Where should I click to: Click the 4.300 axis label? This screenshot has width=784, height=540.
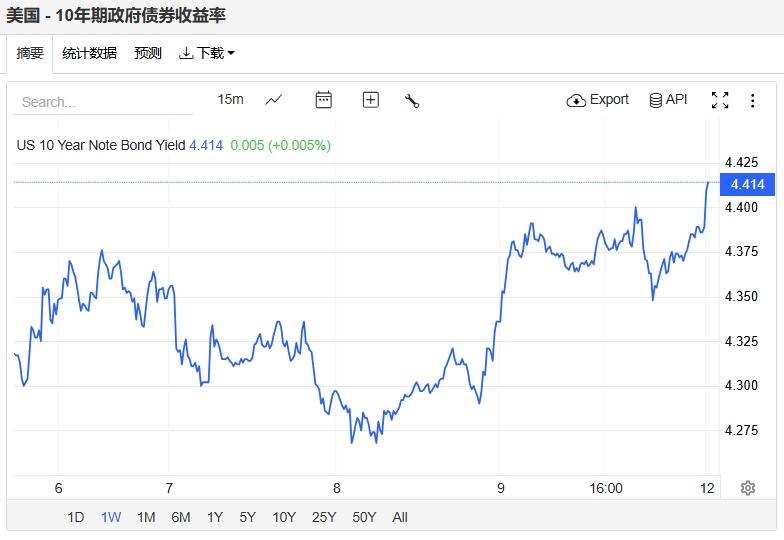point(742,386)
